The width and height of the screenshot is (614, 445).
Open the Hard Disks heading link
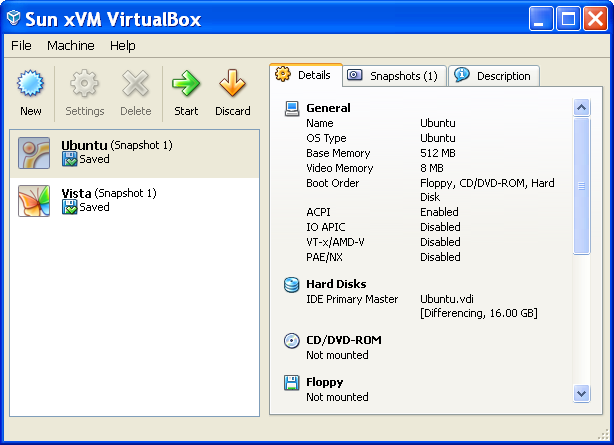(336, 284)
